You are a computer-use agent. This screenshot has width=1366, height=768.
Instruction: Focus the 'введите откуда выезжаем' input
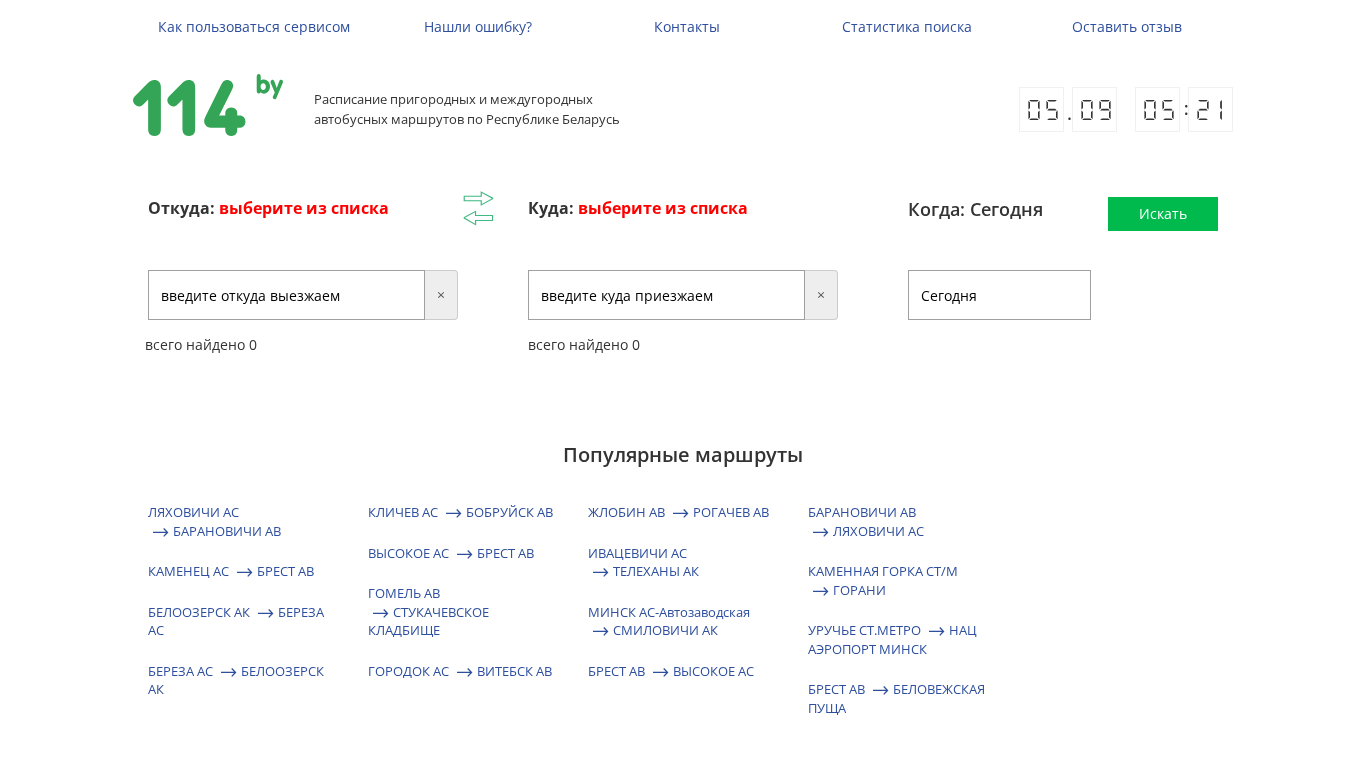click(286, 295)
